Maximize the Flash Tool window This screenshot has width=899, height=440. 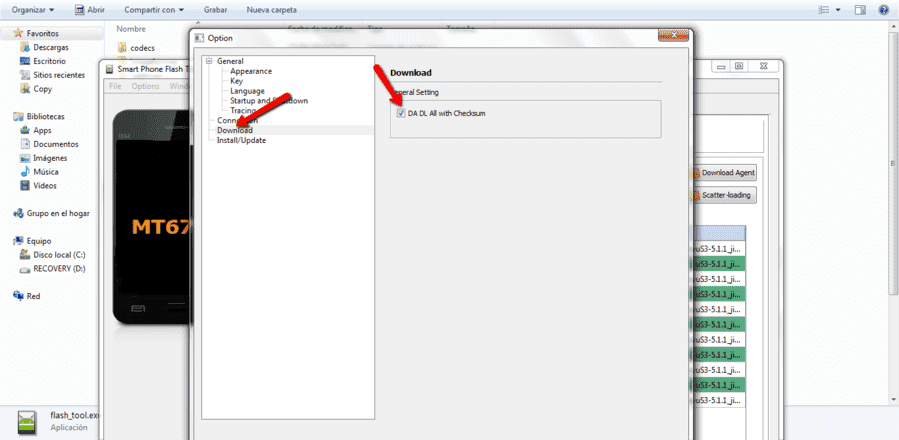[x=740, y=66]
